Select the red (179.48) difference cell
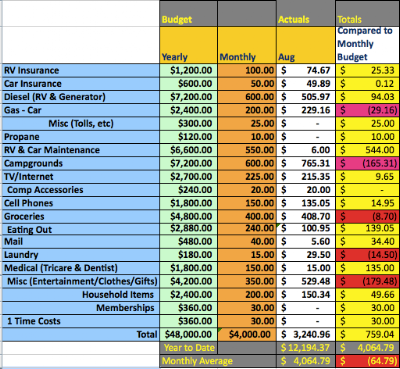 point(367,282)
